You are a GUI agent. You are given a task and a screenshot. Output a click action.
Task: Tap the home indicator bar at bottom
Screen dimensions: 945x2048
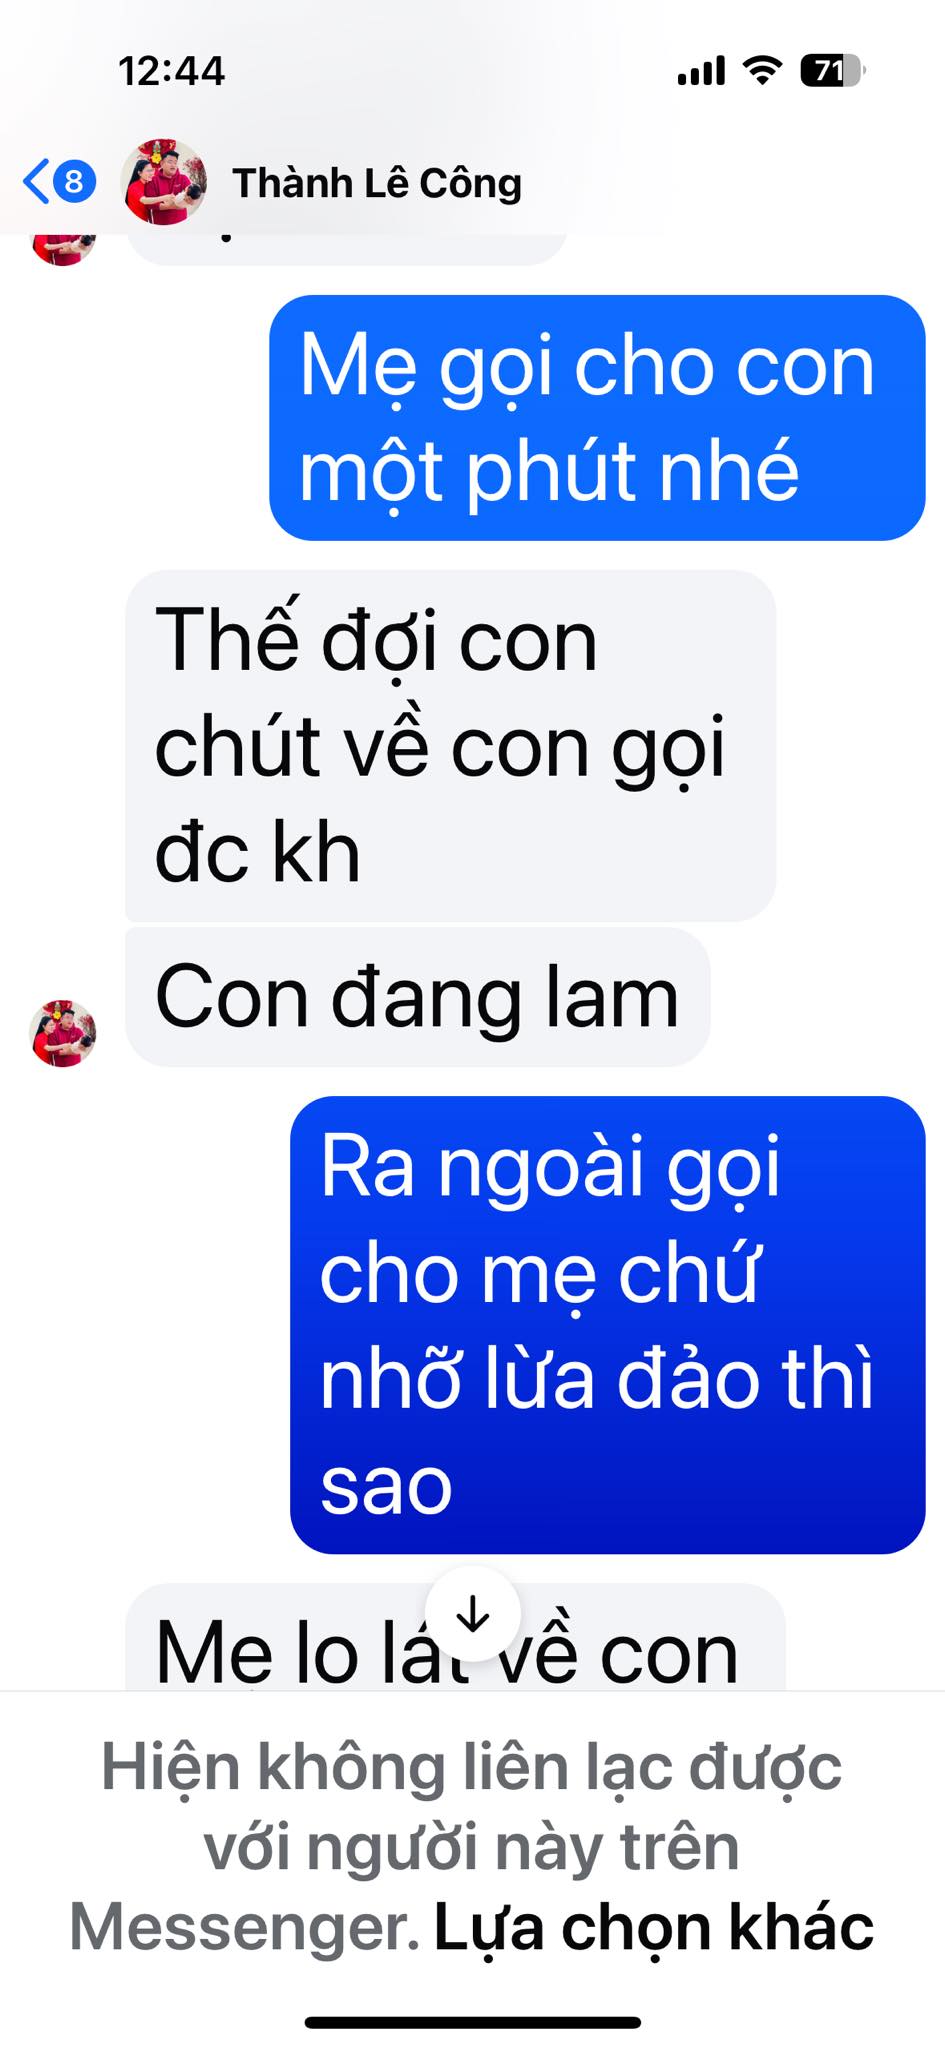coord(473,2022)
